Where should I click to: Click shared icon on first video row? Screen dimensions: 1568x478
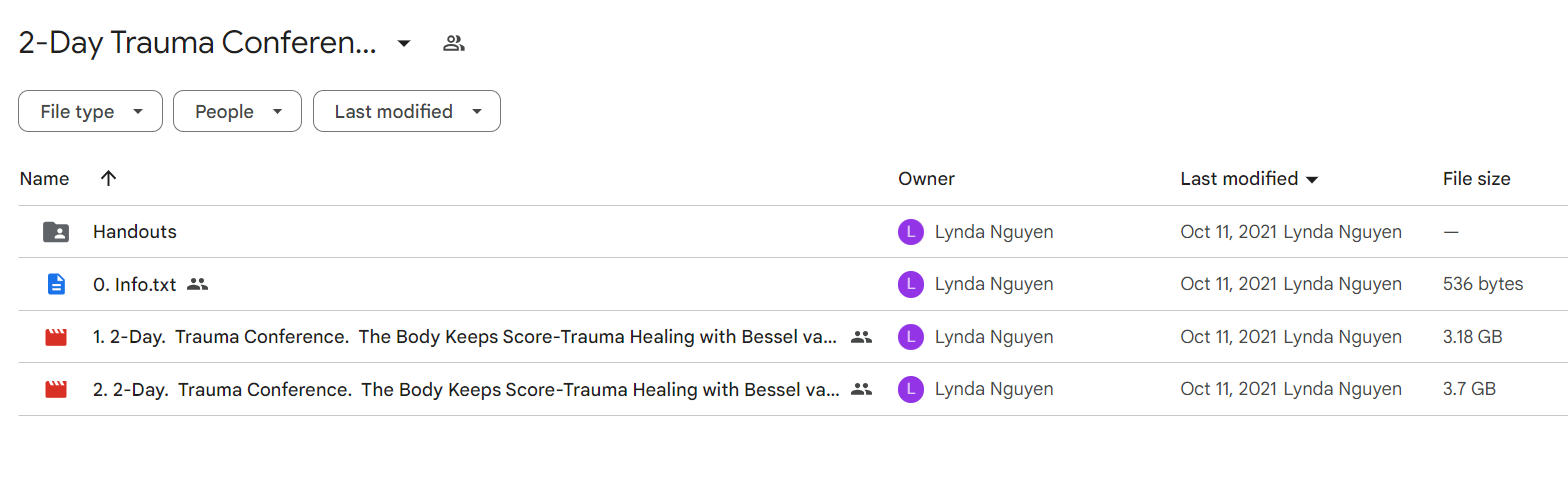tap(861, 337)
